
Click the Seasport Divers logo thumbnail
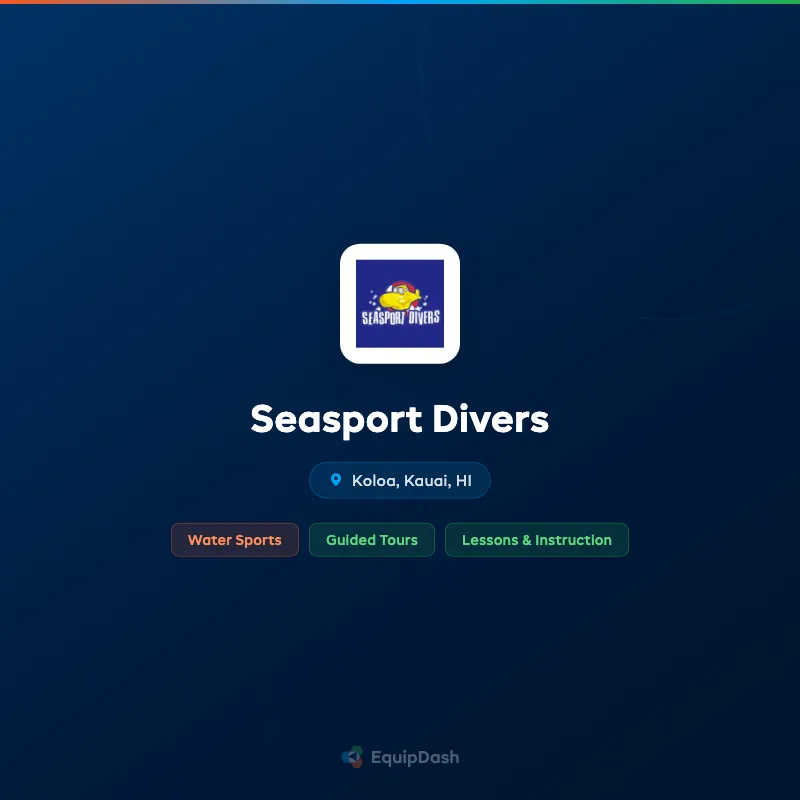point(399,304)
